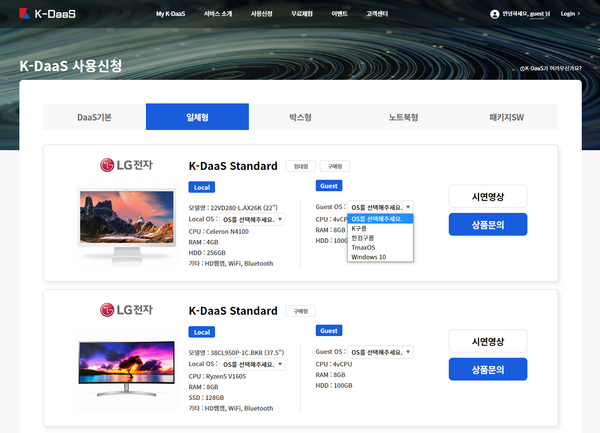This screenshot has height=433, width=600.
Task: Click second product's K-DaaS Standard title
Action: coord(233,311)
